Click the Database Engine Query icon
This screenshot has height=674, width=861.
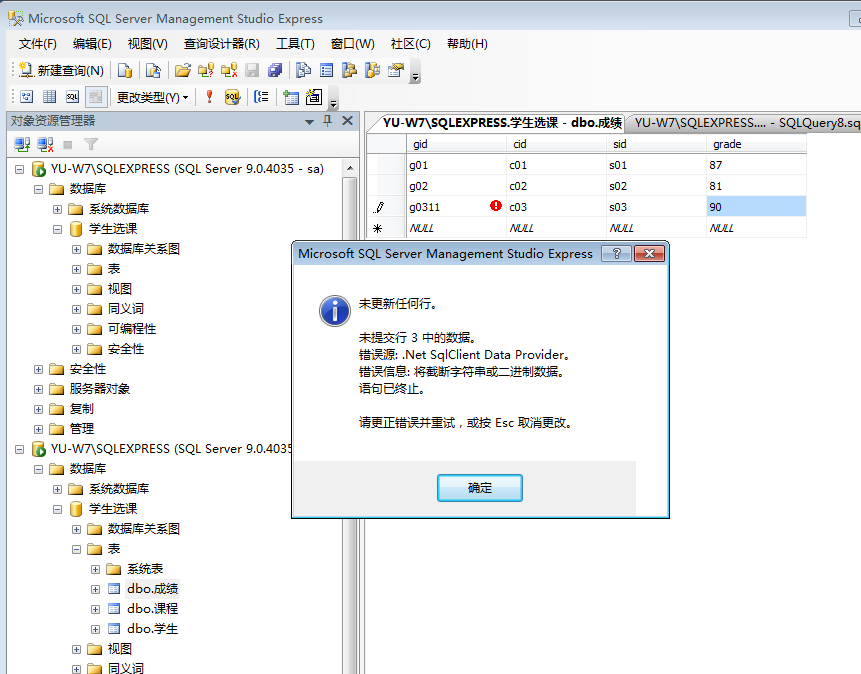click(x=125, y=70)
